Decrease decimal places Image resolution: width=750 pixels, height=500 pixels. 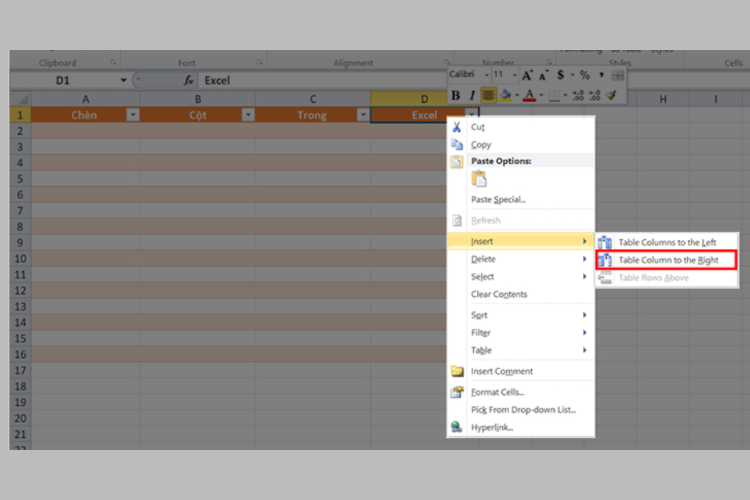(x=595, y=95)
